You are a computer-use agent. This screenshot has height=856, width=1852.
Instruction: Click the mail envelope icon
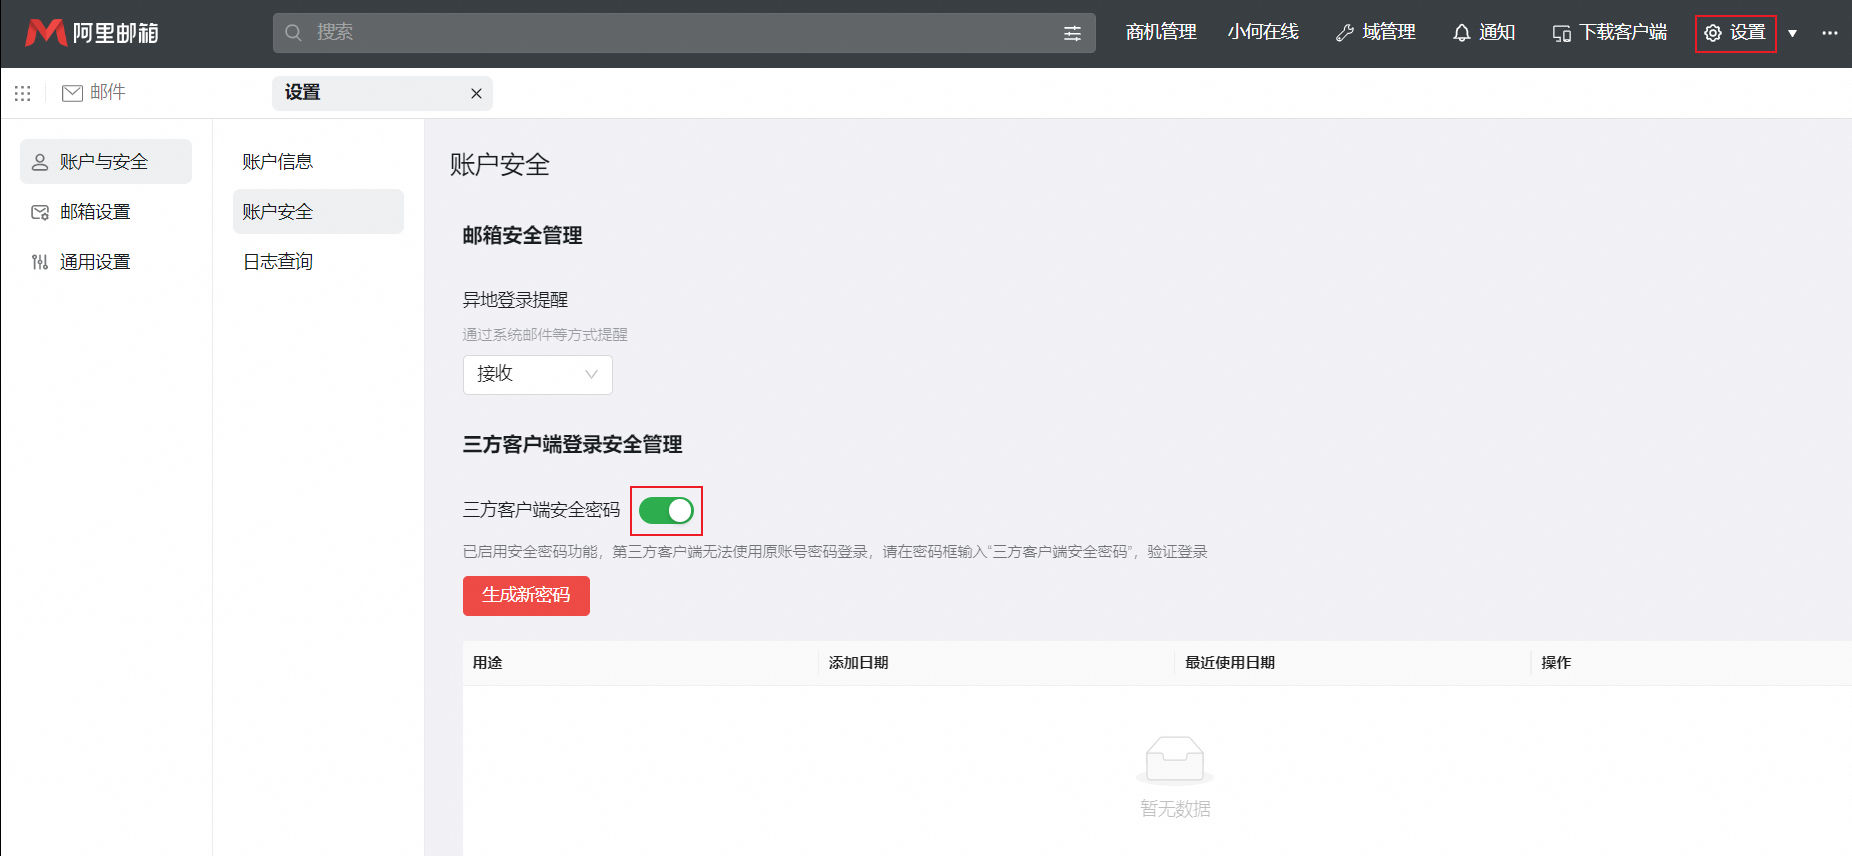click(x=72, y=93)
